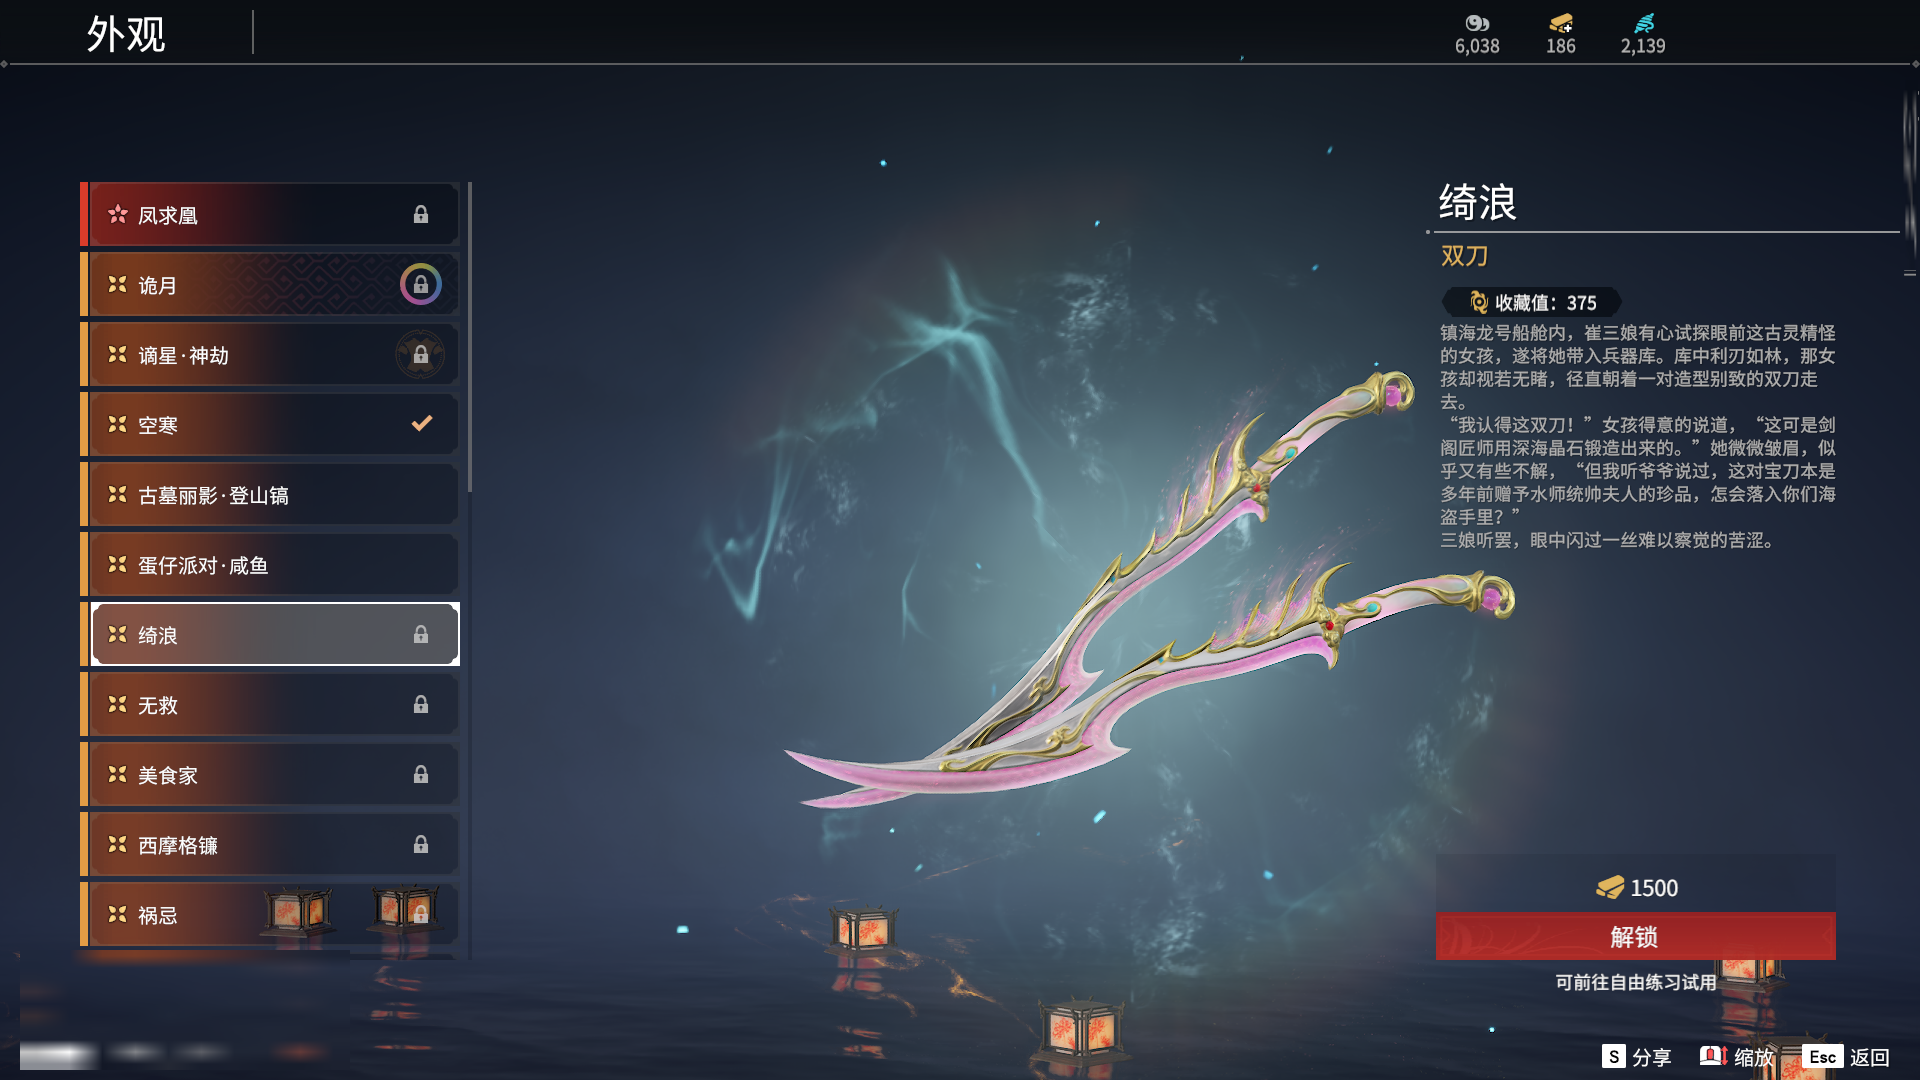
Task: Click the 收藏值 collection value badge
Action: click(x=1532, y=302)
